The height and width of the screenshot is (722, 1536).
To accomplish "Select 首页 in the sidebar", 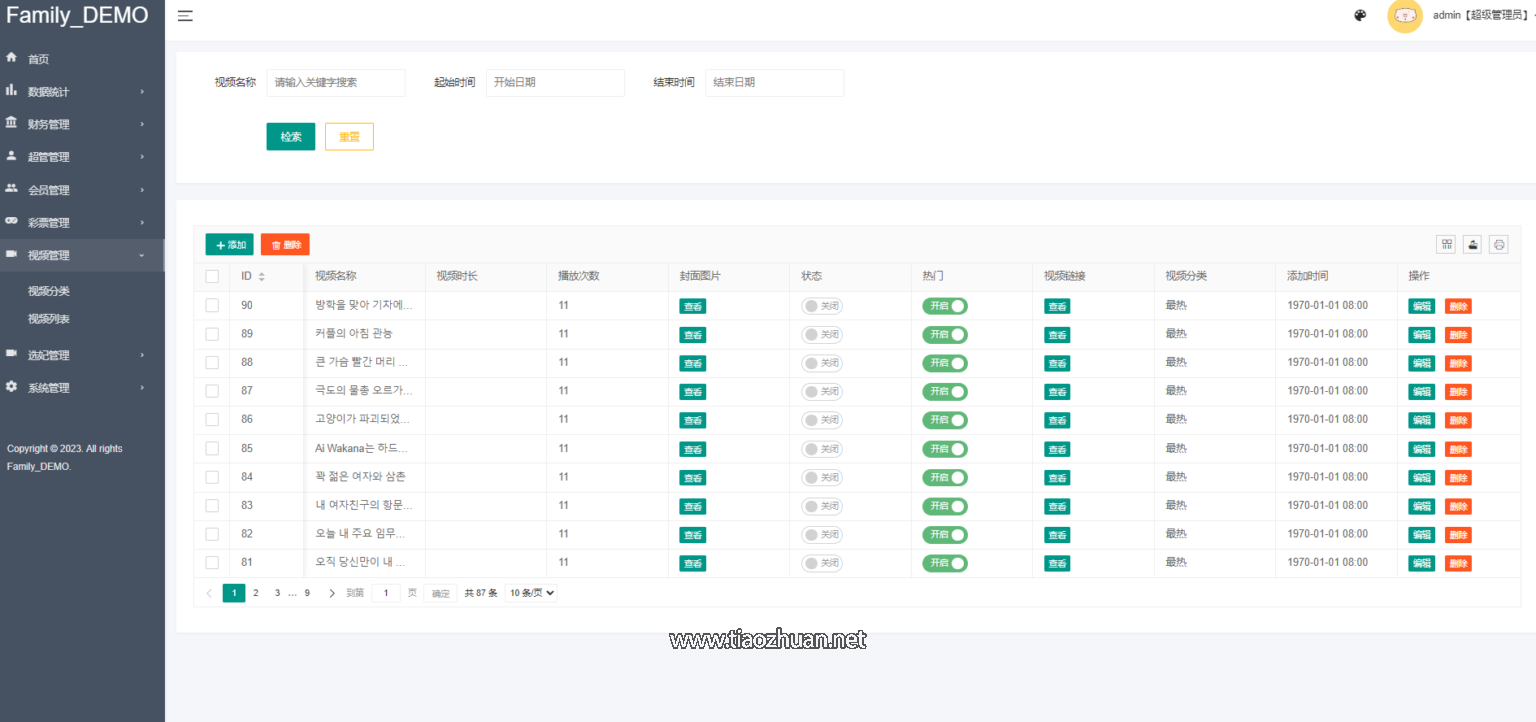I will point(38,59).
